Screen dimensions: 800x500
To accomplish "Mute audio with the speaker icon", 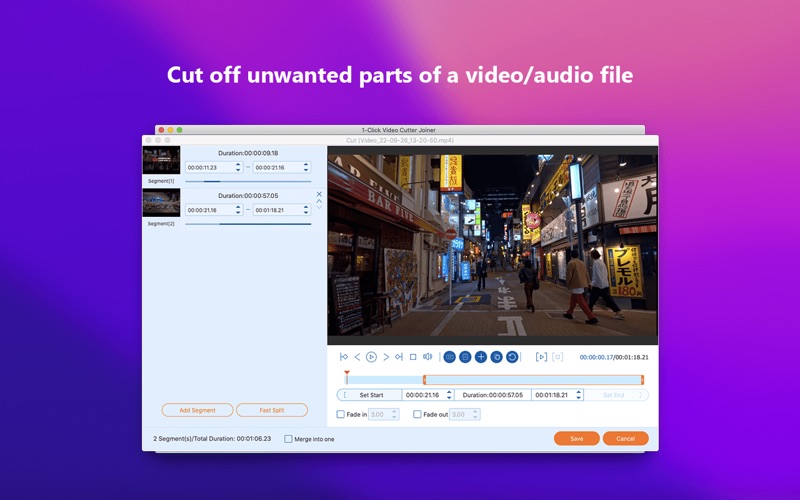I will 427,357.
